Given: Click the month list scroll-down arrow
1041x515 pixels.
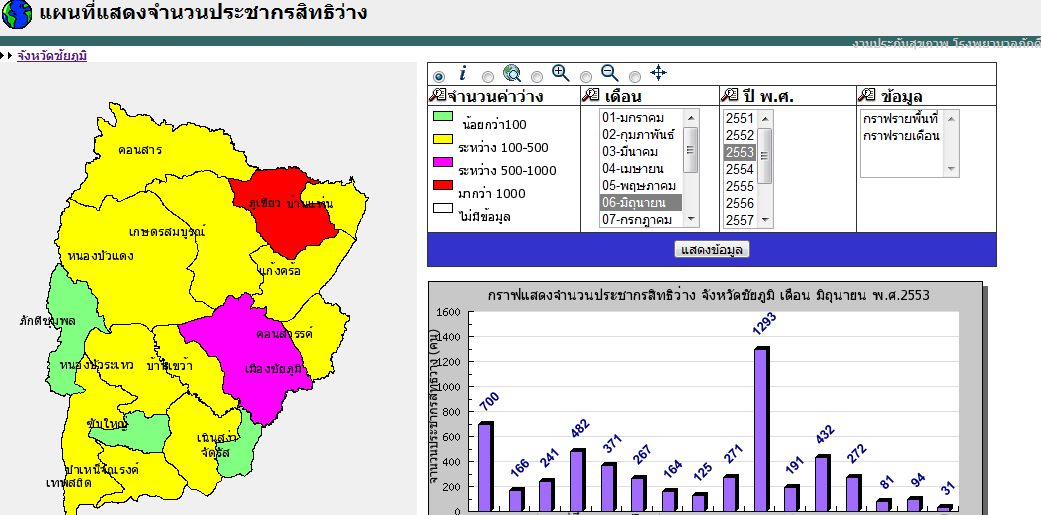Looking at the screenshot, I should [690, 219].
